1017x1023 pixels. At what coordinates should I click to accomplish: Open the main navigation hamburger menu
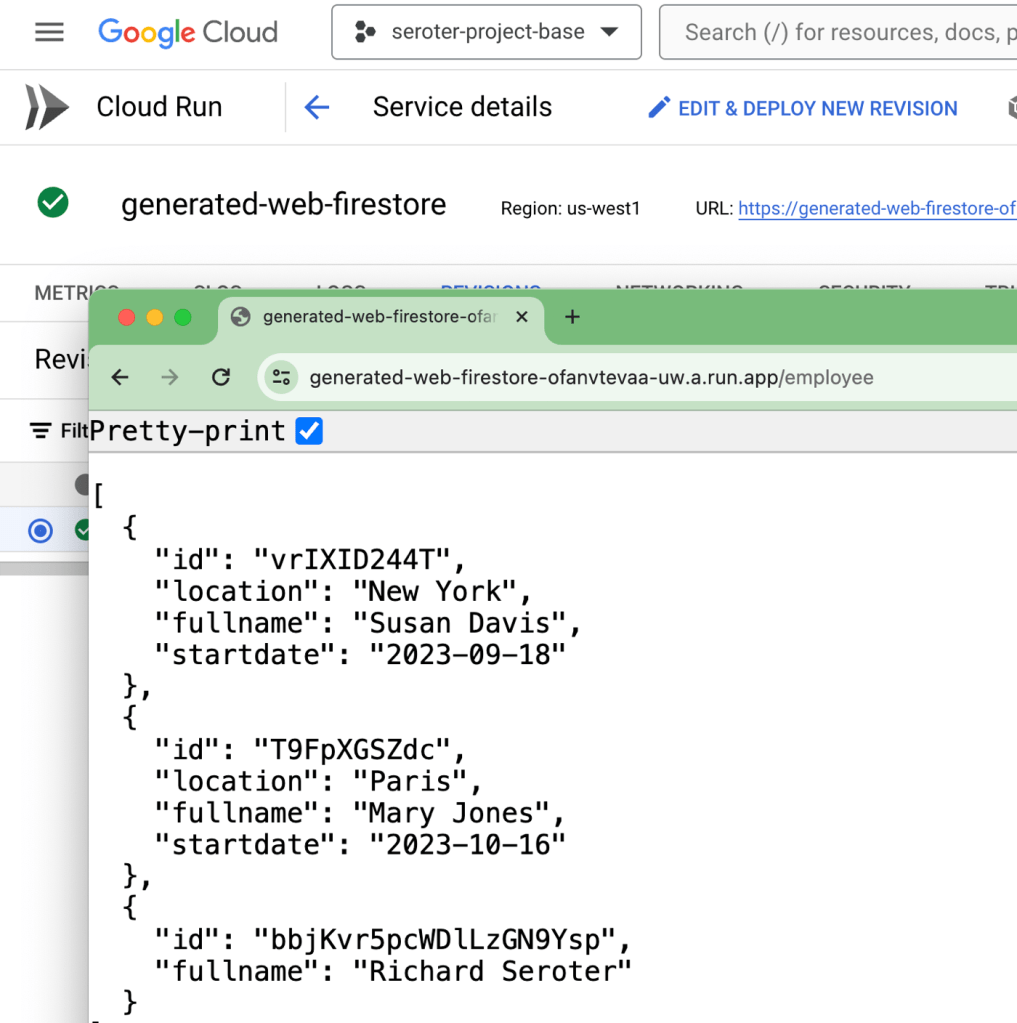point(49,32)
